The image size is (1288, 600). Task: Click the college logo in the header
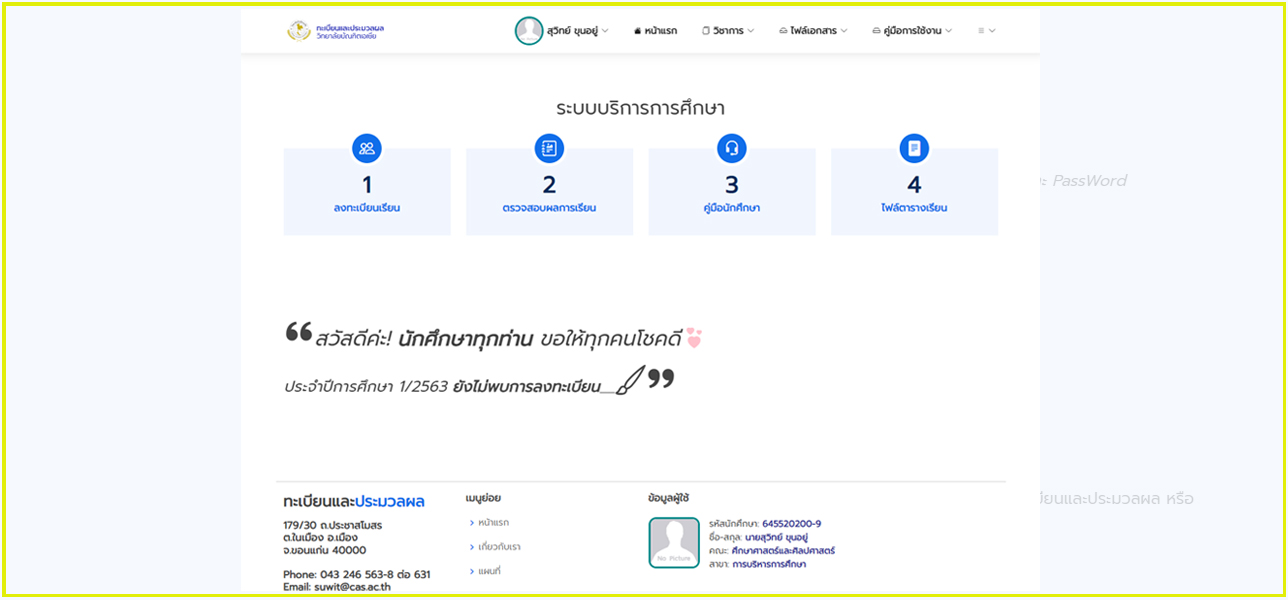click(299, 31)
